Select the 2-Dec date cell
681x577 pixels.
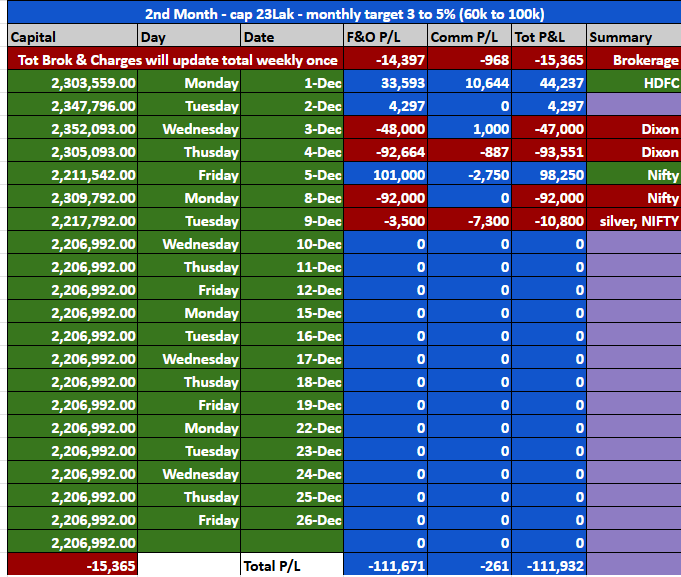(292, 106)
